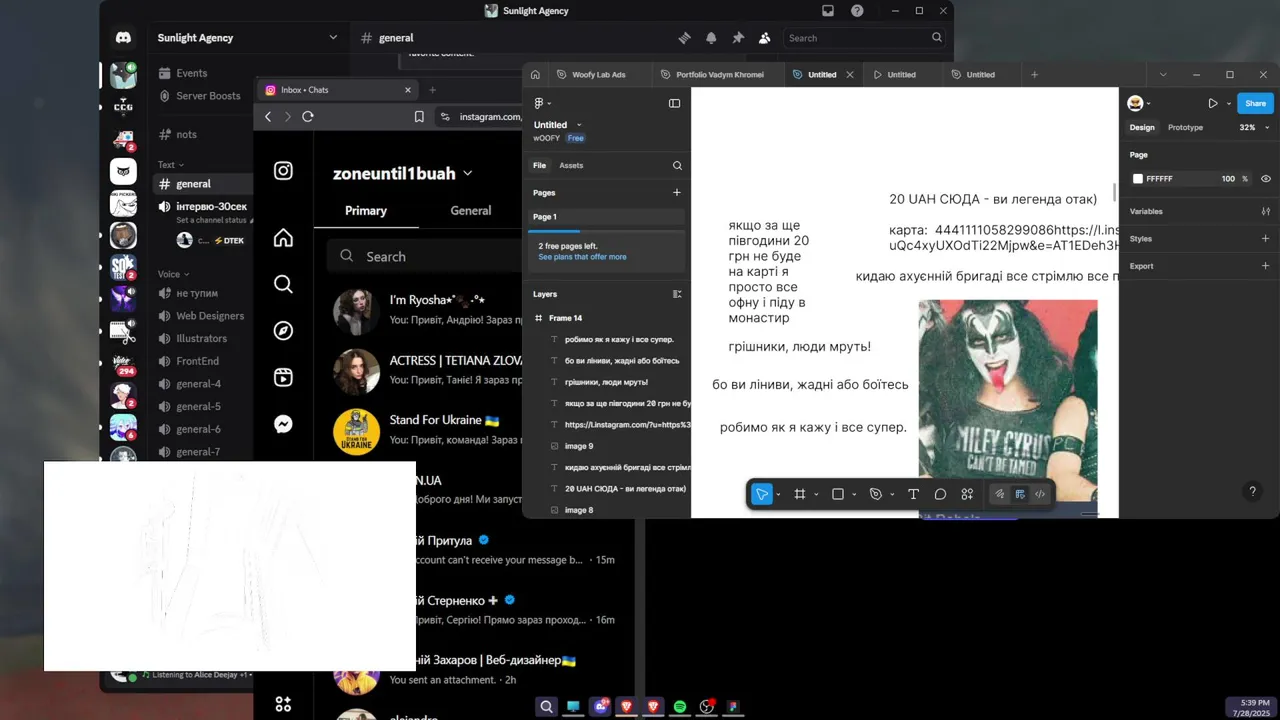The width and height of the screenshot is (1280, 720).
Task: Open Instagram search icon in sidebar
Action: (x=283, y=284)
